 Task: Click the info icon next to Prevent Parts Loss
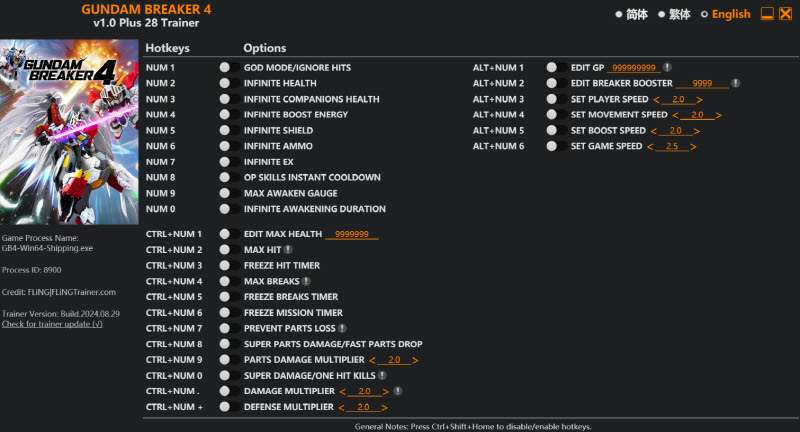tap(342, 328)
